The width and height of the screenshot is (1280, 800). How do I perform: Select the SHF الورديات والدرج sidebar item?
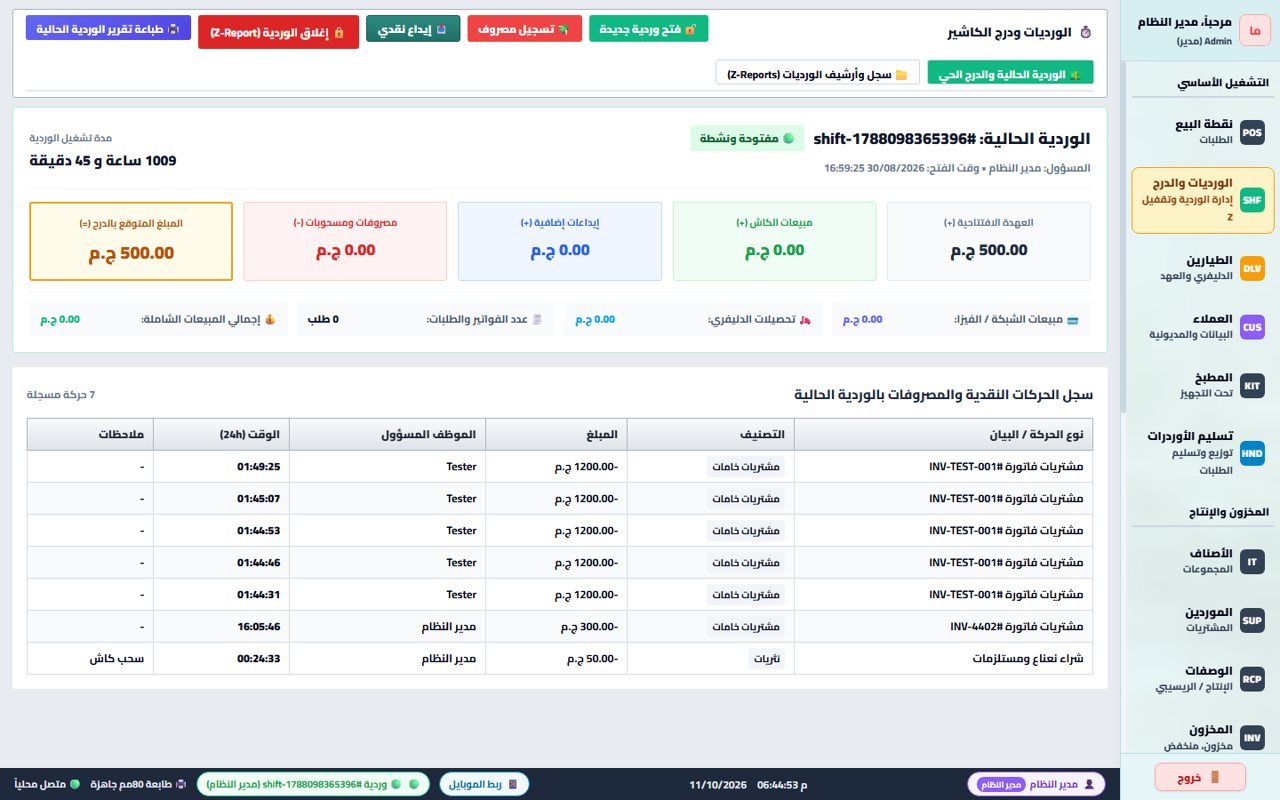coord(1202,200)
